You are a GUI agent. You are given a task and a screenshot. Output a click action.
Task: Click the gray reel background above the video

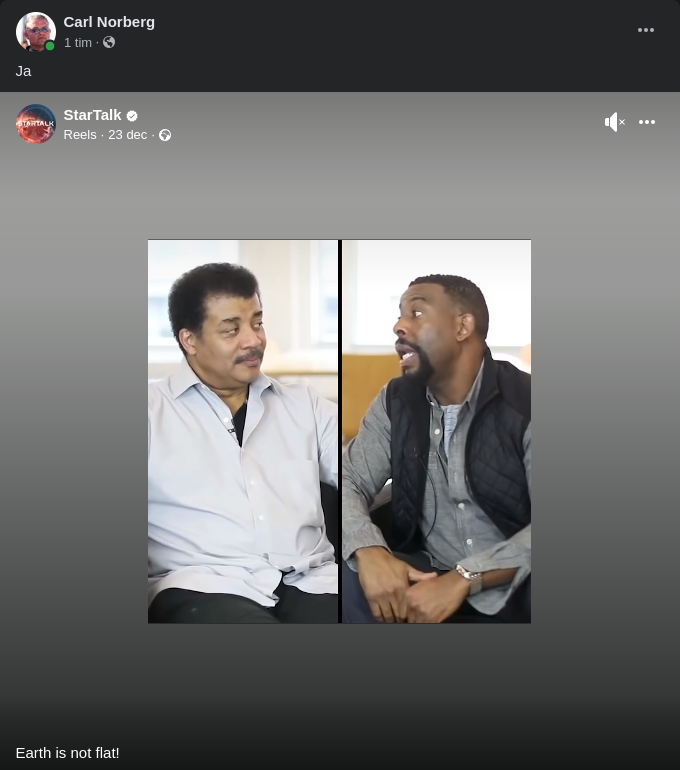click(340, 190)
